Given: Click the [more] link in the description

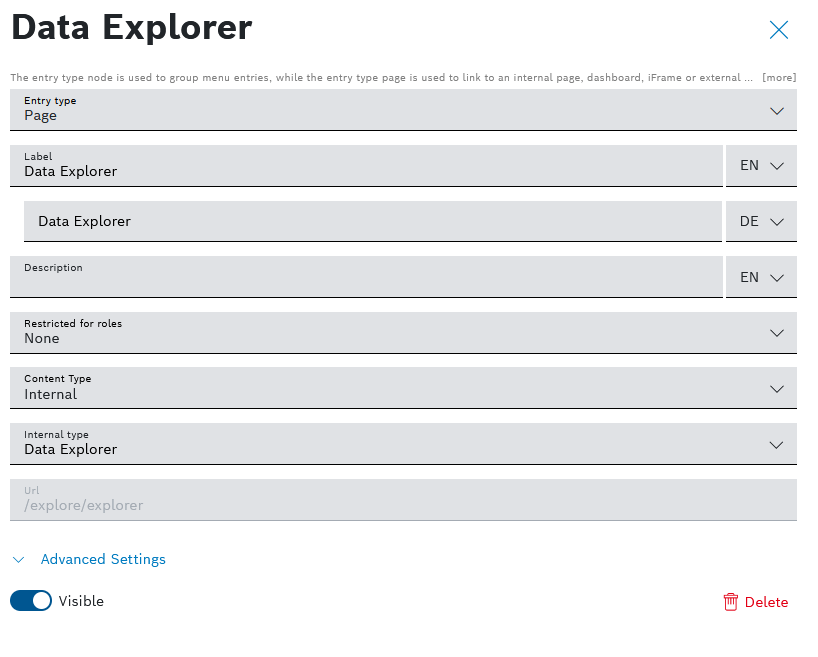Looking at the screenshot, I should 779,77.
